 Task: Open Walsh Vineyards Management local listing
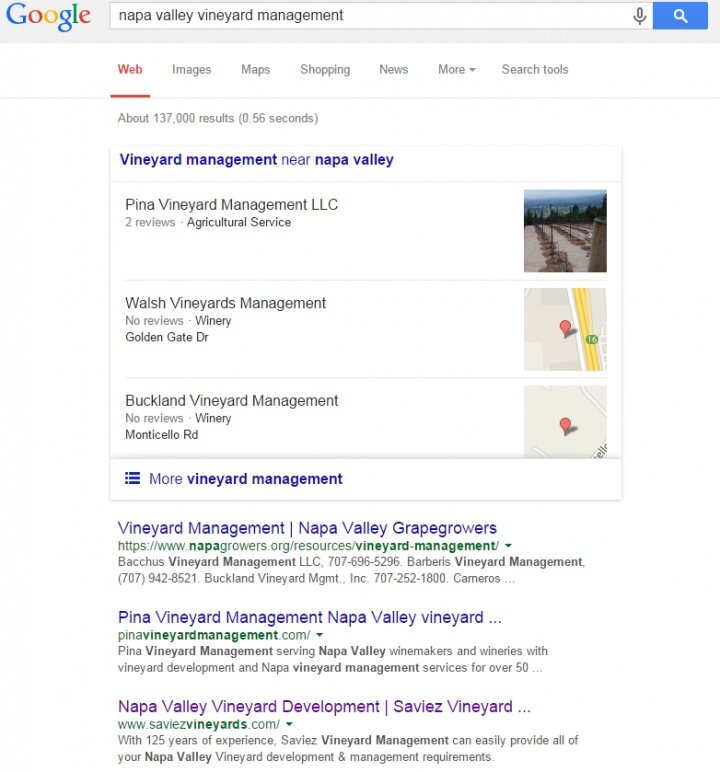[x=226, y=303]
